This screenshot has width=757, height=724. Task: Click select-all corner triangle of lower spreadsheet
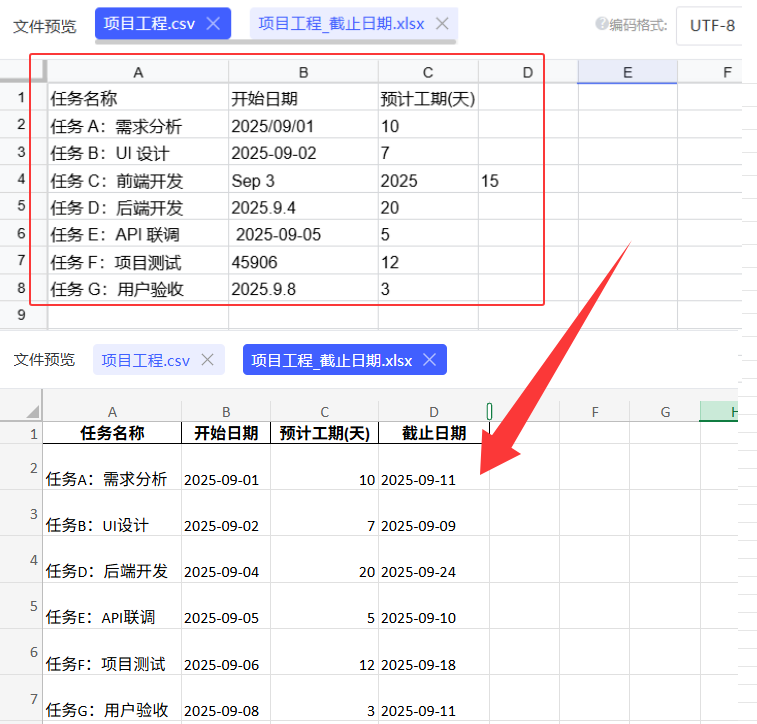click(32, 411)
